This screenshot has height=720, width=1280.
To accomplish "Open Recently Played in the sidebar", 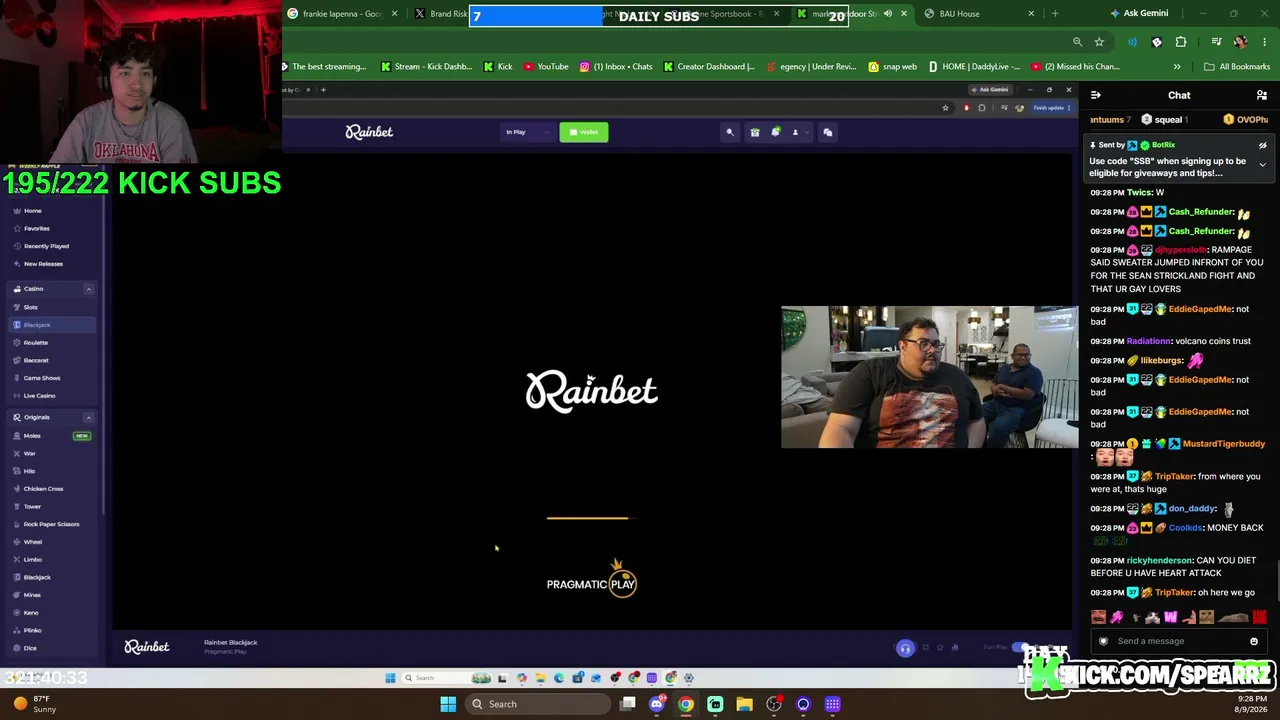I will (46, 246).
